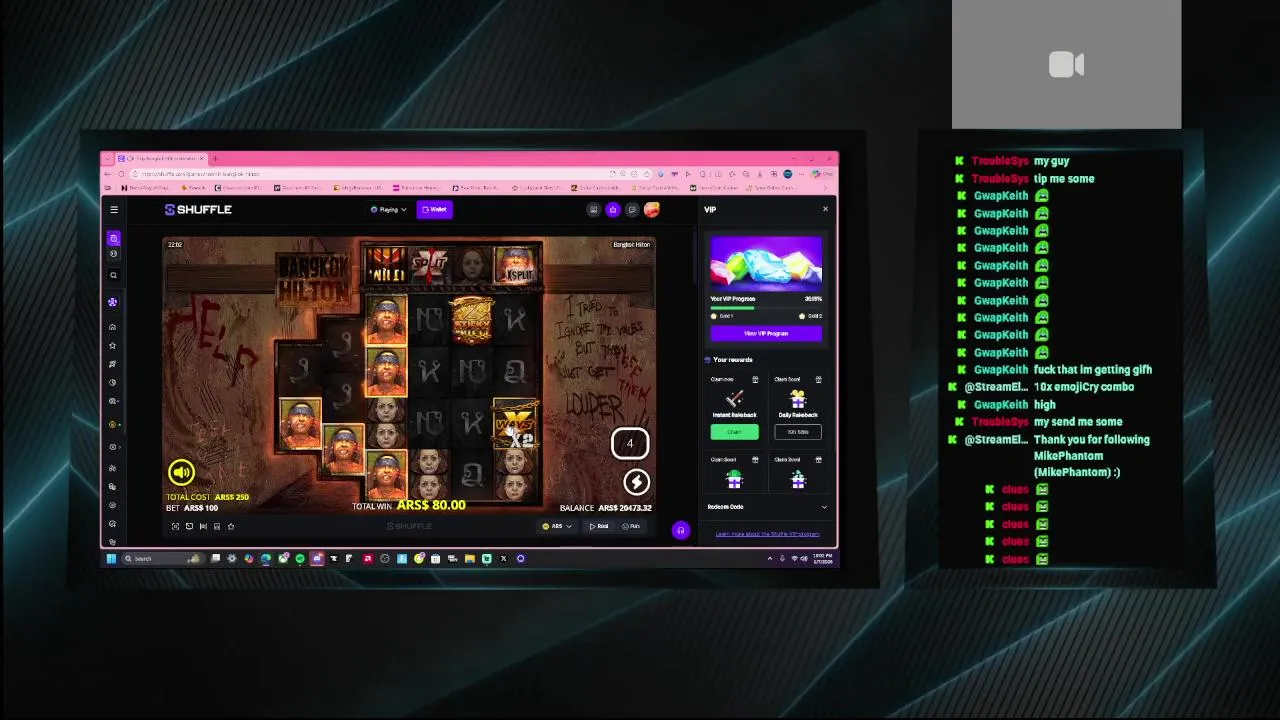Select the Bangkok Hilton browser tab
Screen dimensions: 1280x720
(x=160, y=159)
